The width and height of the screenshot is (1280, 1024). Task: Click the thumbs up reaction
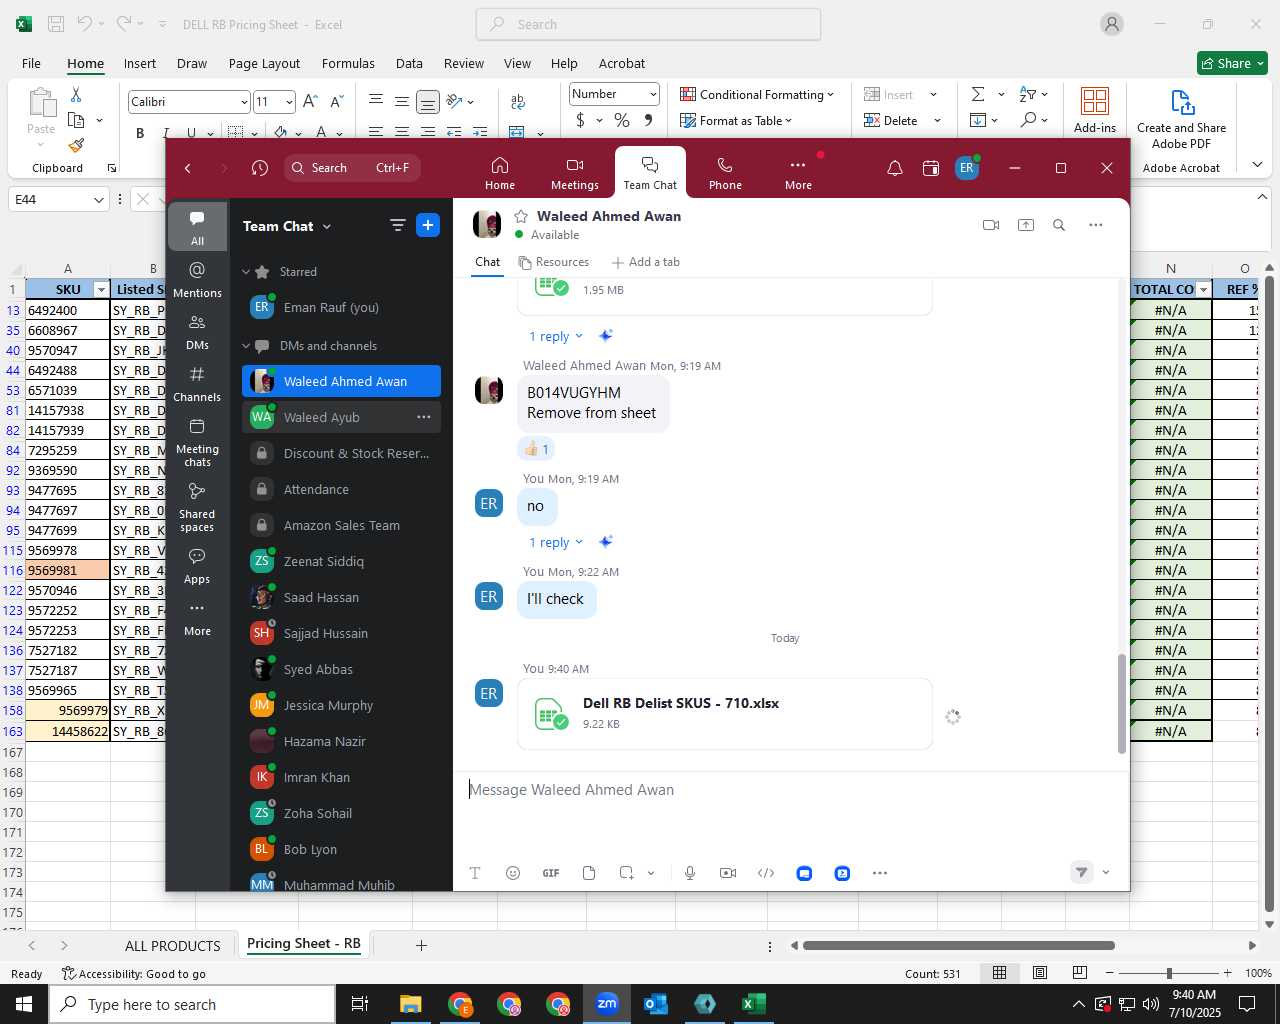pyautogui.click(x=537, y=449)
